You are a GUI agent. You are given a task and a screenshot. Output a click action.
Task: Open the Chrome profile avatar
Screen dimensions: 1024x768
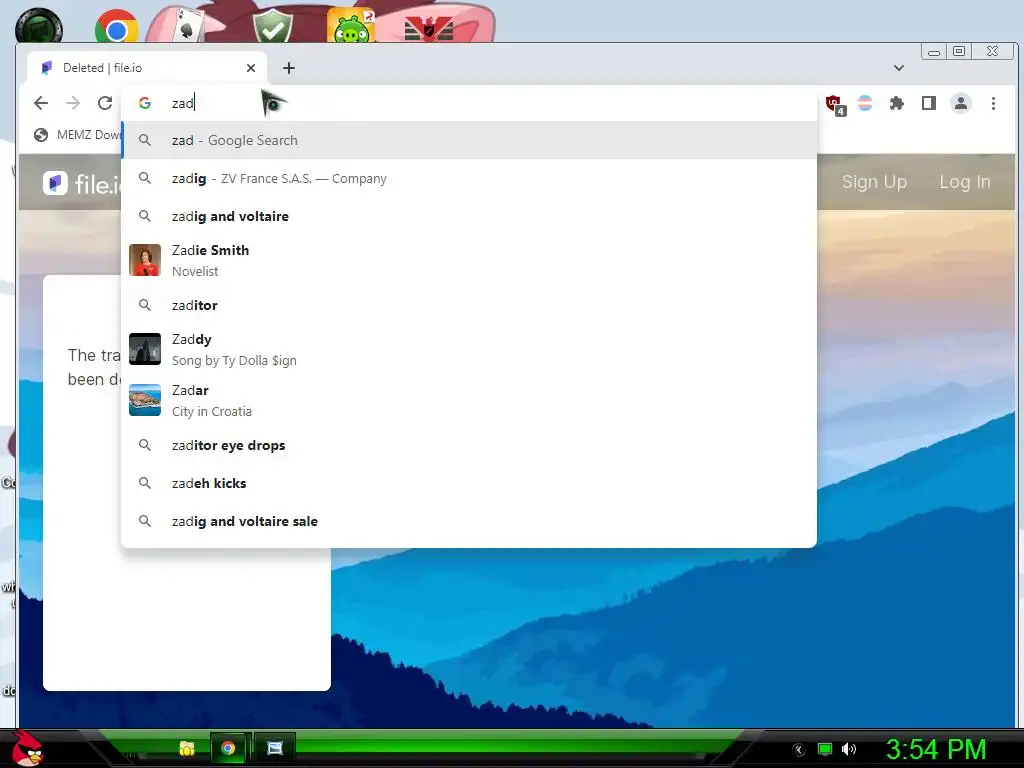(x=961, y=103)
